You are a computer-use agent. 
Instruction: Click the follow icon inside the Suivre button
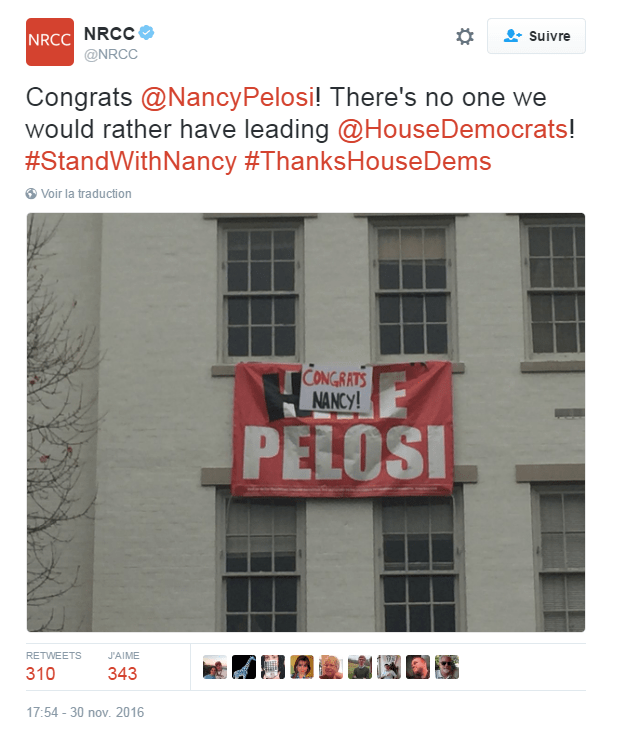point(513,36)
